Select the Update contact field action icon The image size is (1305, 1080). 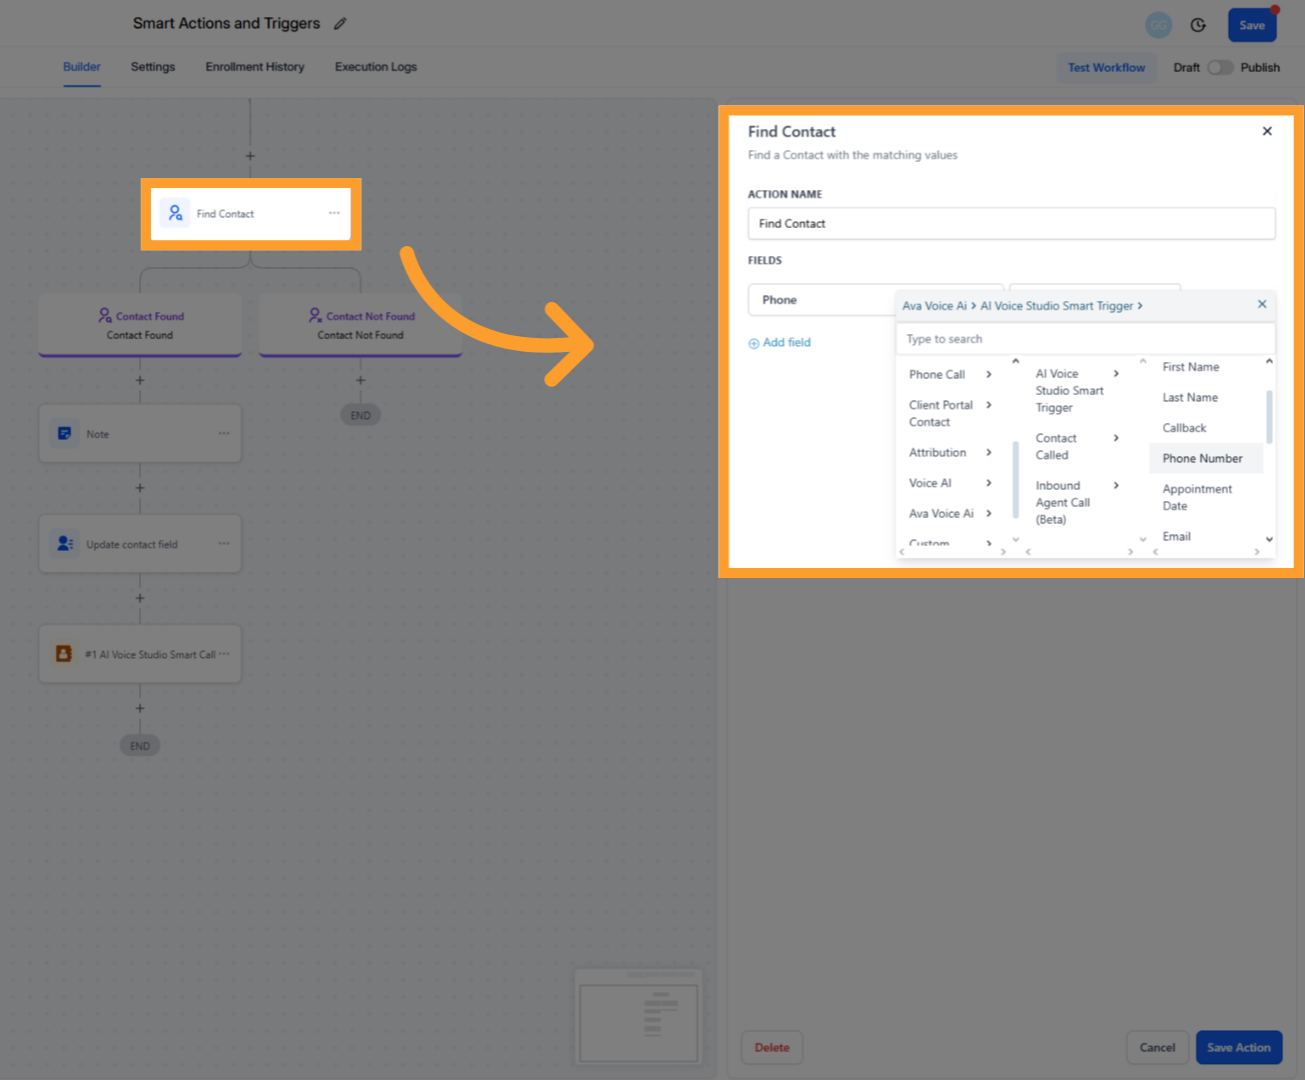click(x=65, y=543)
